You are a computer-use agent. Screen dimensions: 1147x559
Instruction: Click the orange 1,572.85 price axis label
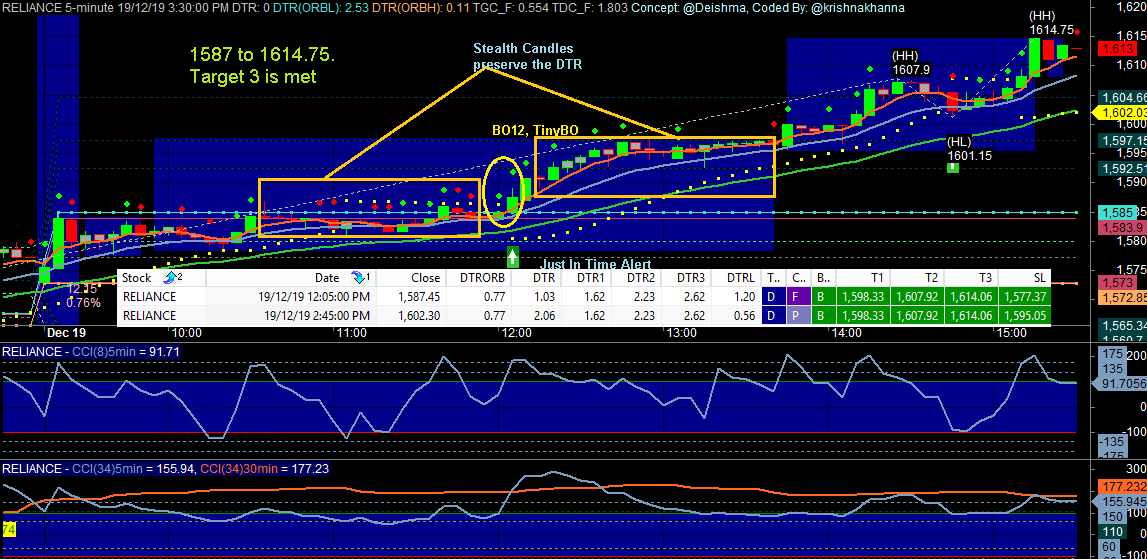[1123, 297]
